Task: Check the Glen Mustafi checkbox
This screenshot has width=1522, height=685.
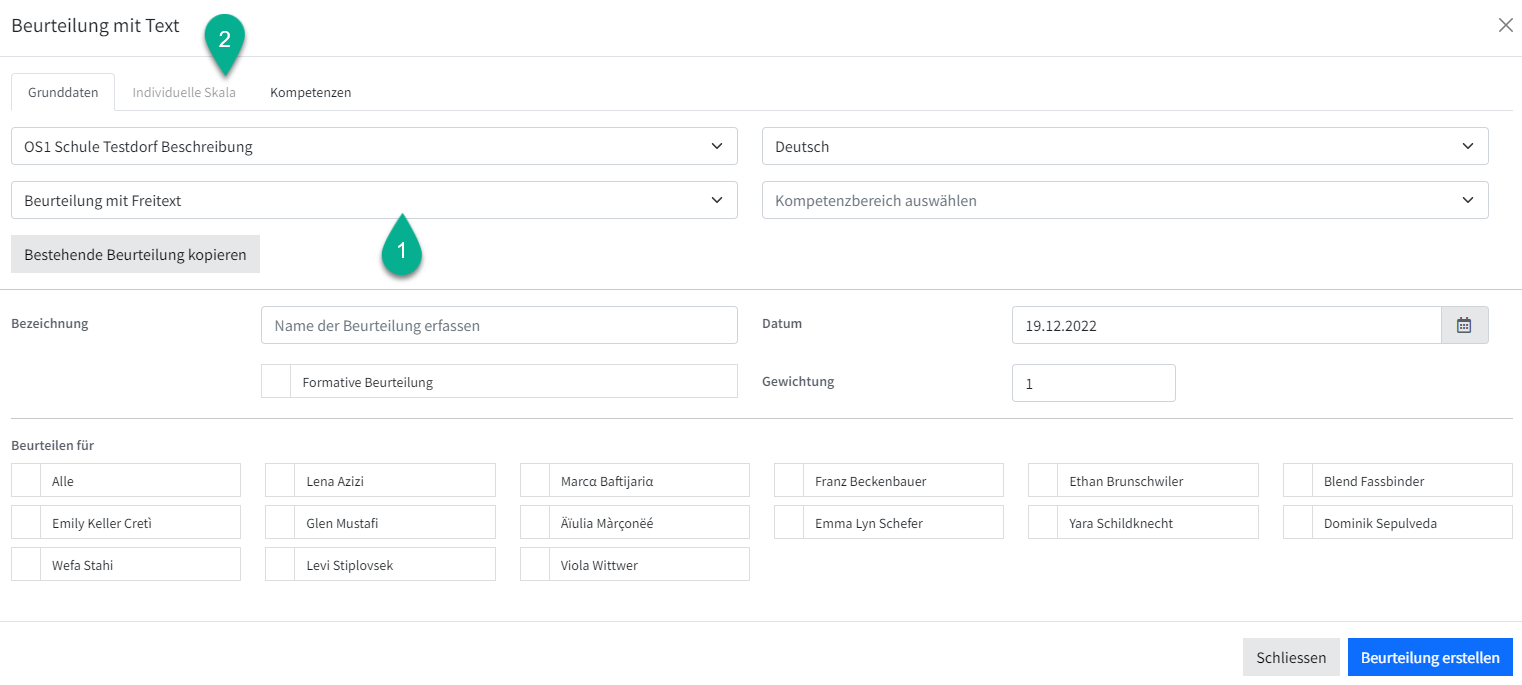Action: pos(280,522)
